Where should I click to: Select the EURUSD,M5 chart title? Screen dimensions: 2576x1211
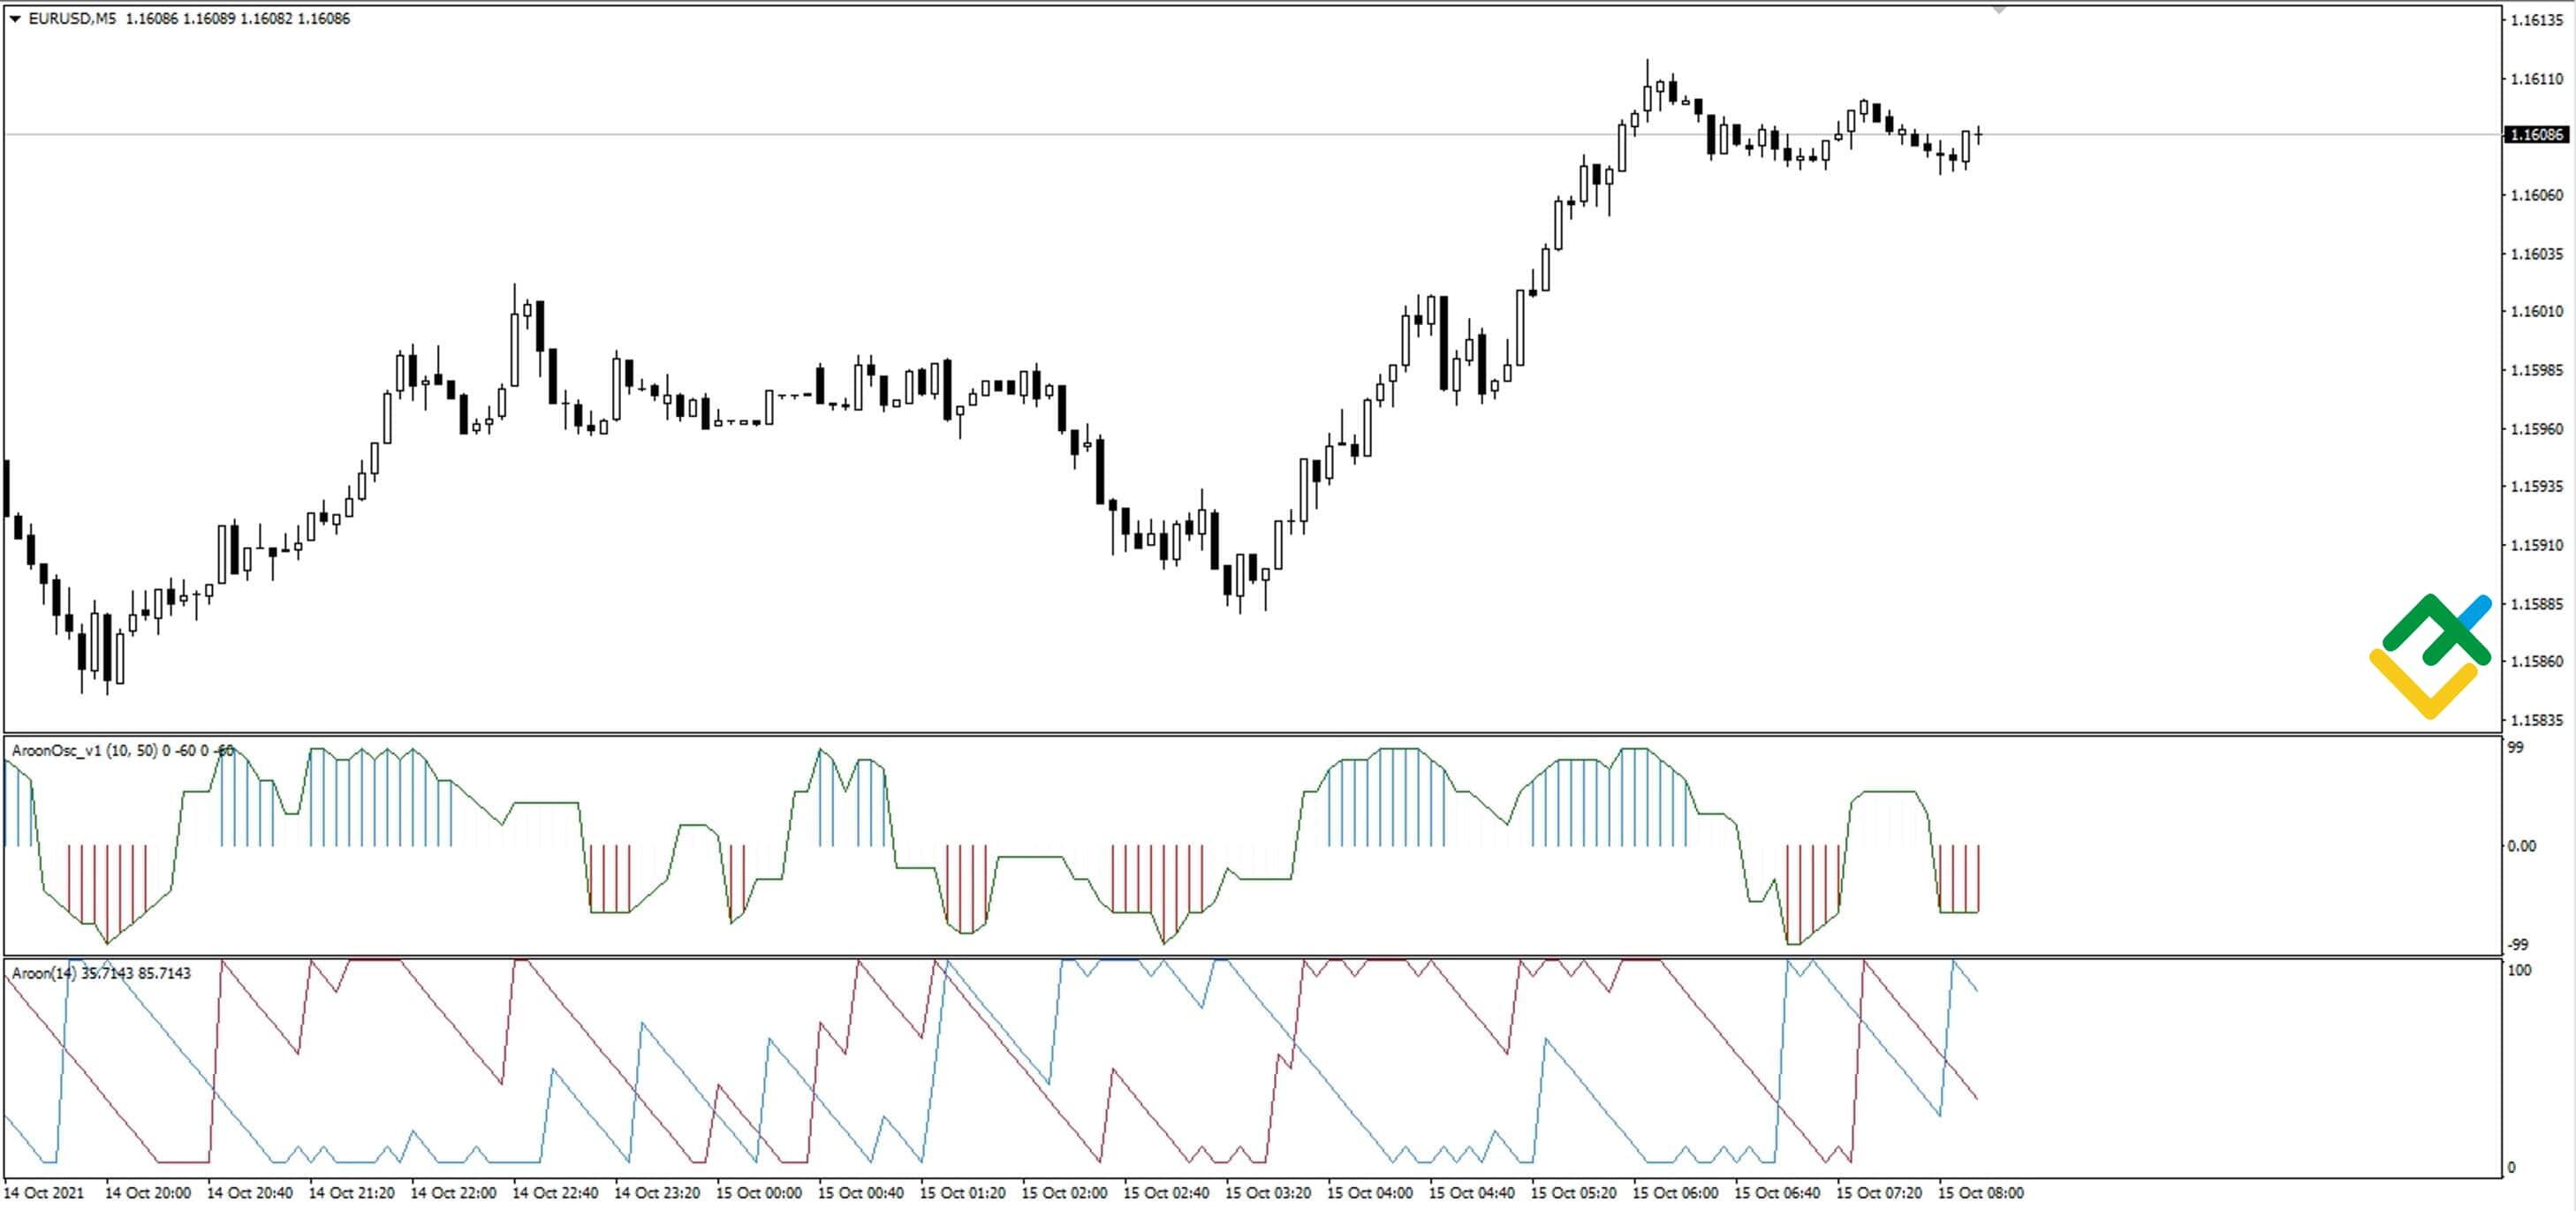click(62, 16)
